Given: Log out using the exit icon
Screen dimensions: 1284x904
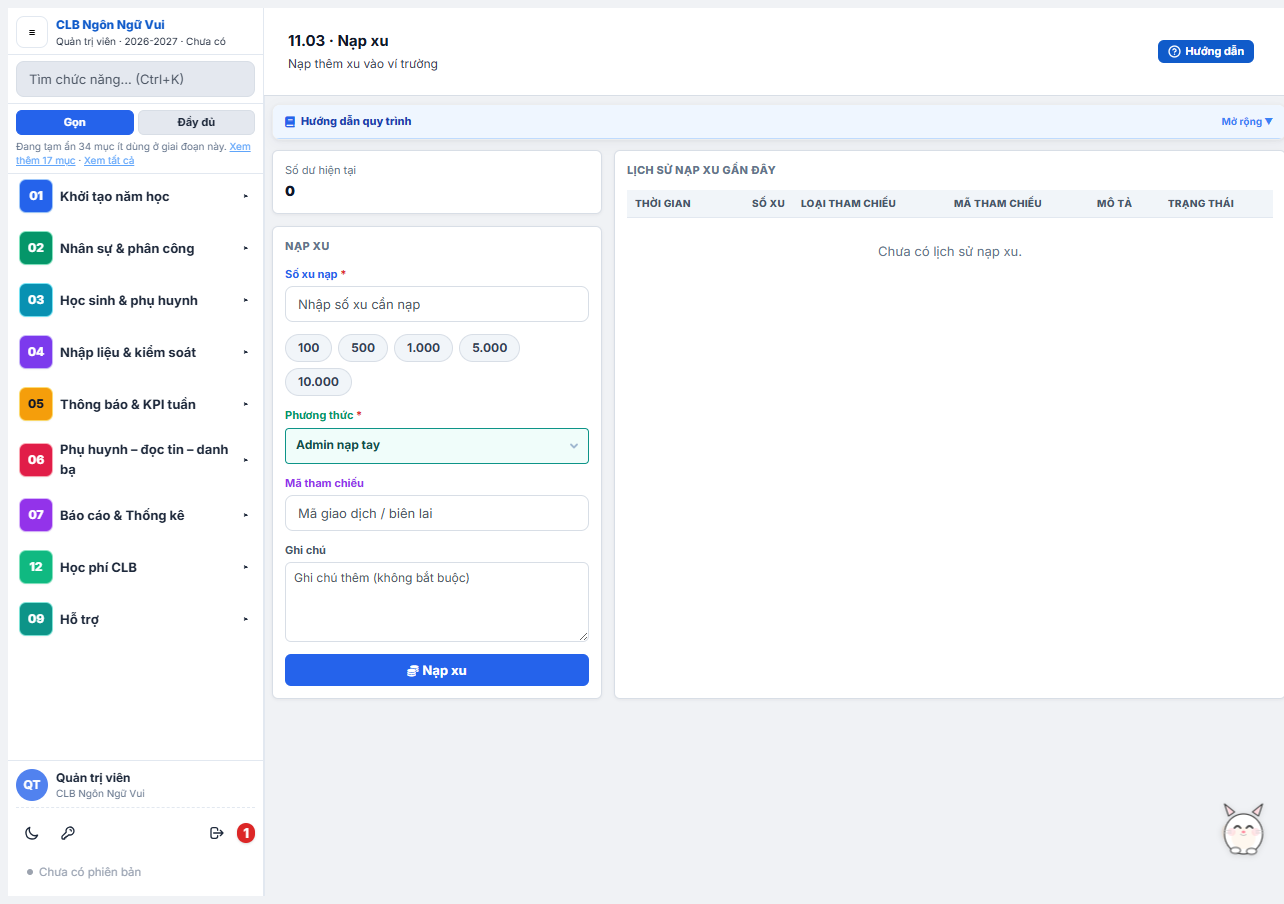Looking at the screenshot, I should pos(217,833).
